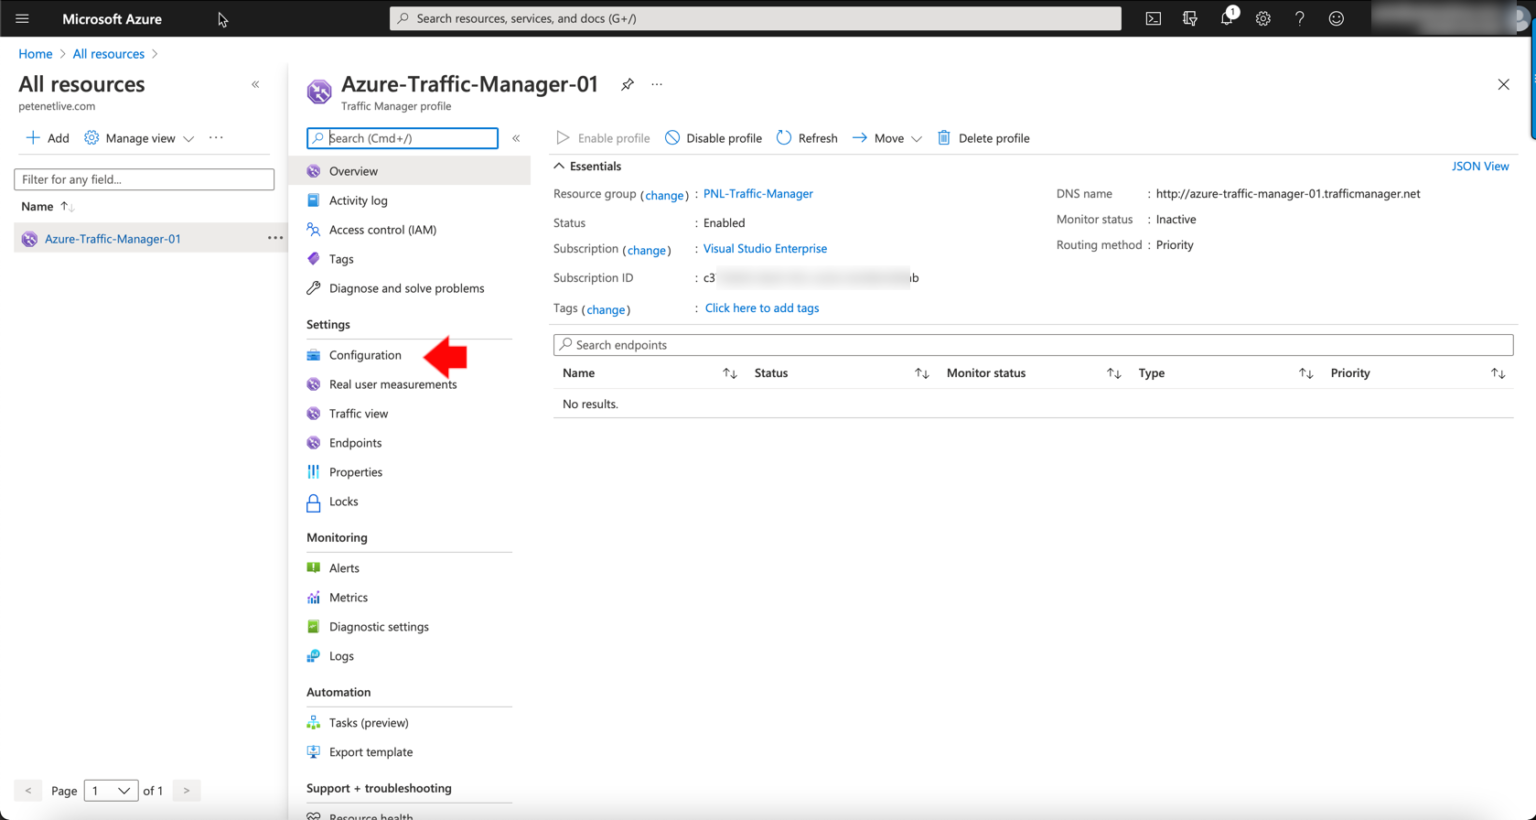
Task: Open the notifications bell
Action: 1226,17
